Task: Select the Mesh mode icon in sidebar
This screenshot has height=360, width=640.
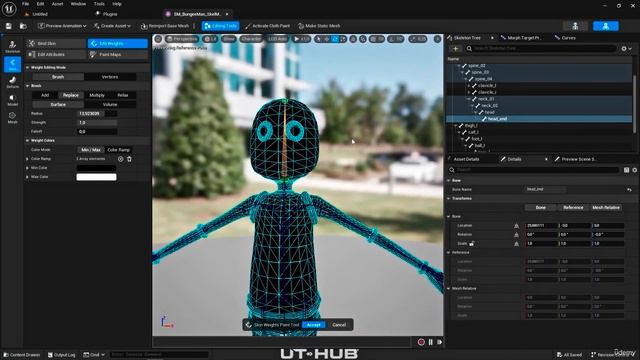Action: pos(12,118)
